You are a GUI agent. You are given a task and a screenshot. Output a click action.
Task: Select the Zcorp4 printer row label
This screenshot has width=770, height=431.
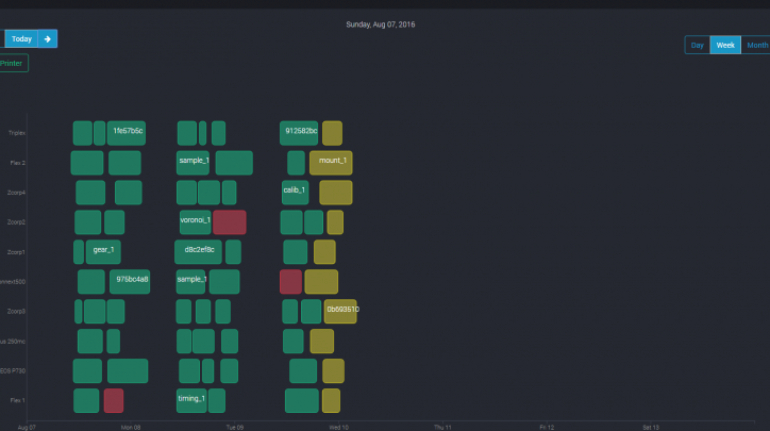click(x=16, y=193)
